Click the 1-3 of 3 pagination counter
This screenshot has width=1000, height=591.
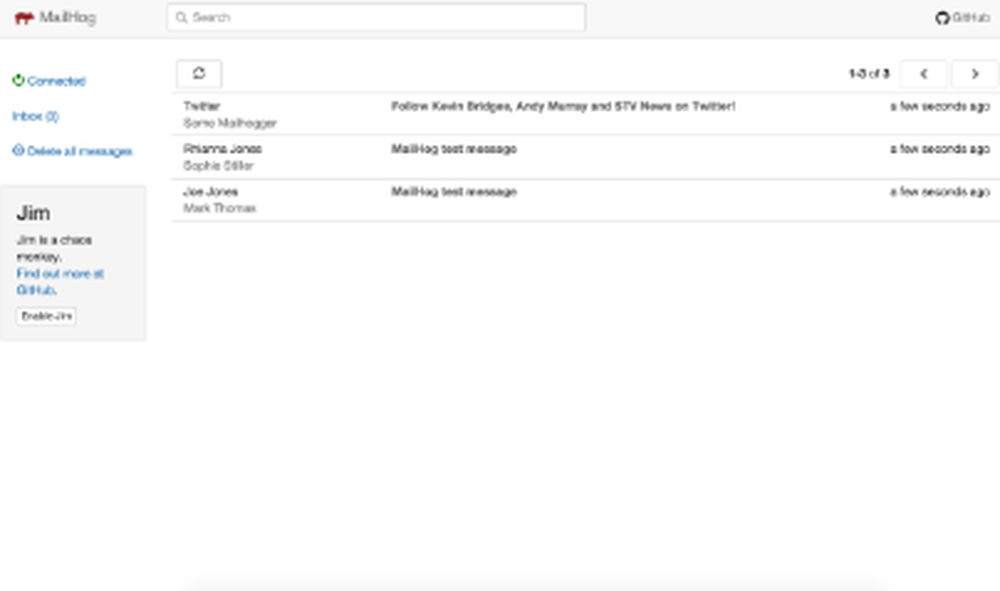click(869, 74)
